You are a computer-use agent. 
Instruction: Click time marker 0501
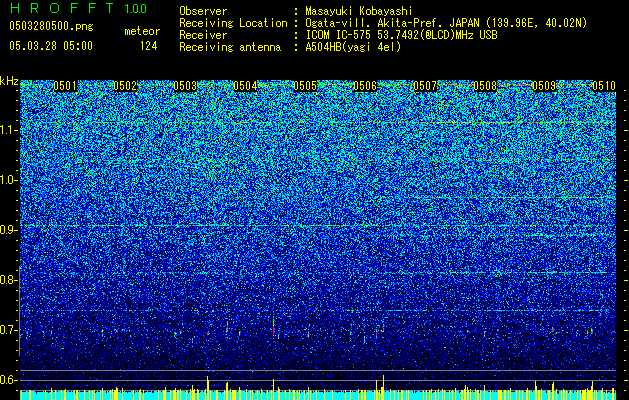(x=65, y=86)
